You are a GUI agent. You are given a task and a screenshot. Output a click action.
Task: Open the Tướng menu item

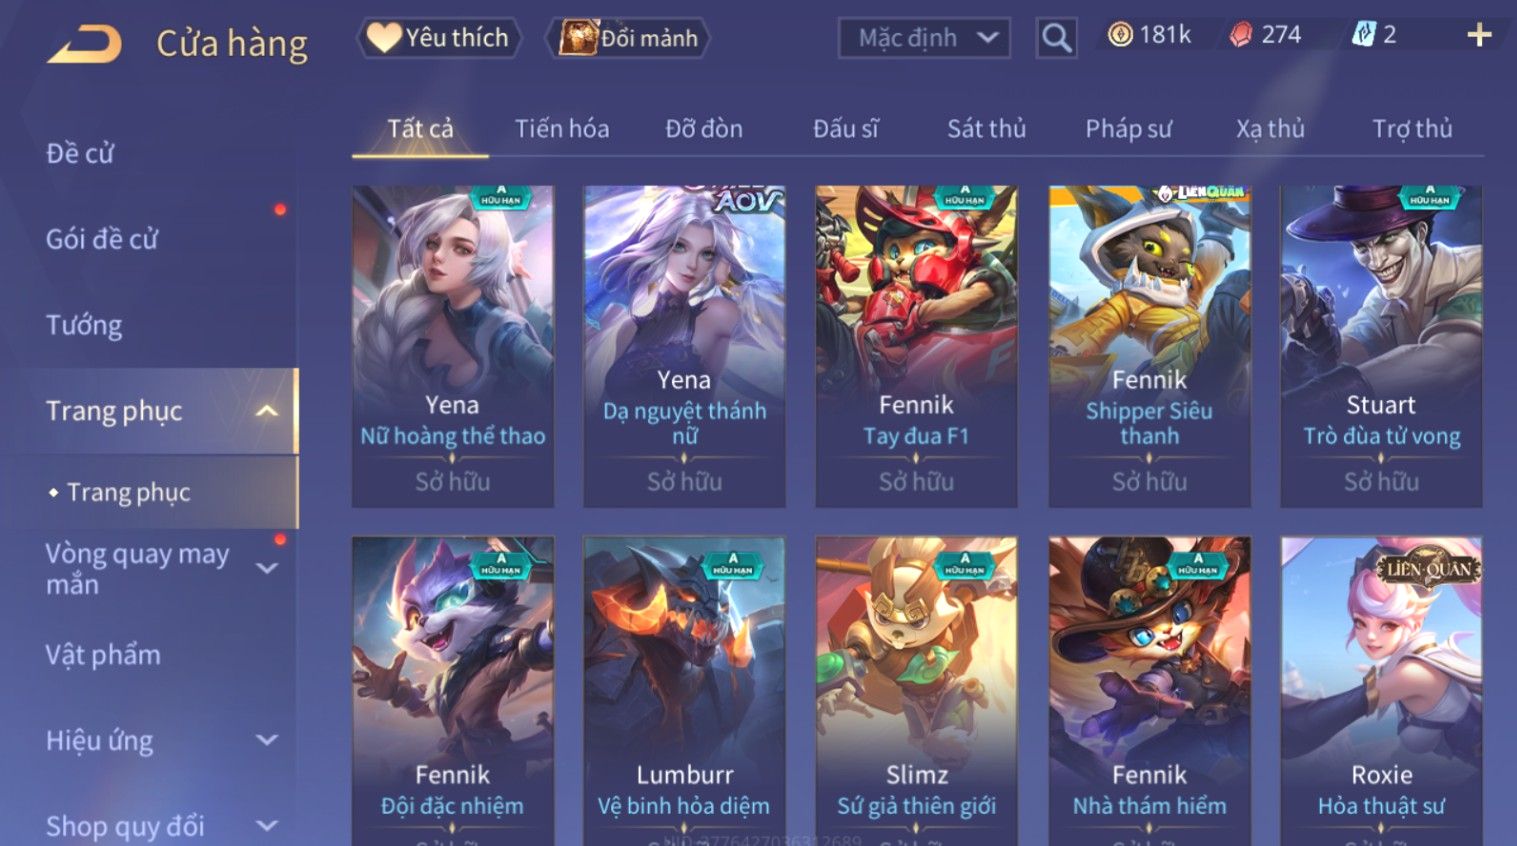pyautogui.click(x=84, y=325)
